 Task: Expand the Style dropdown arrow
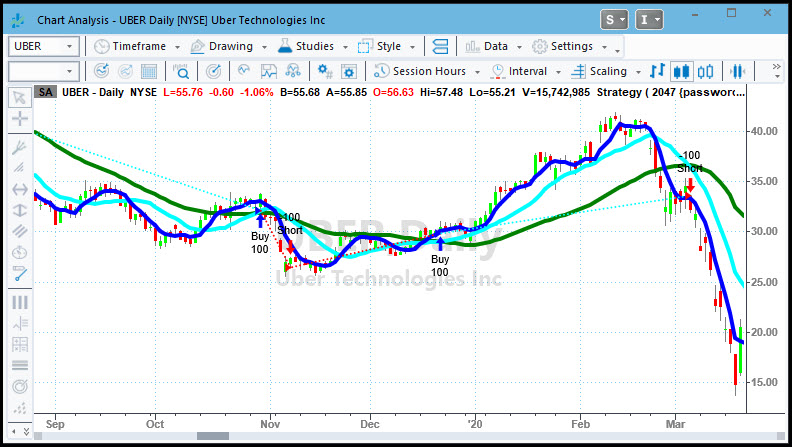413,47
